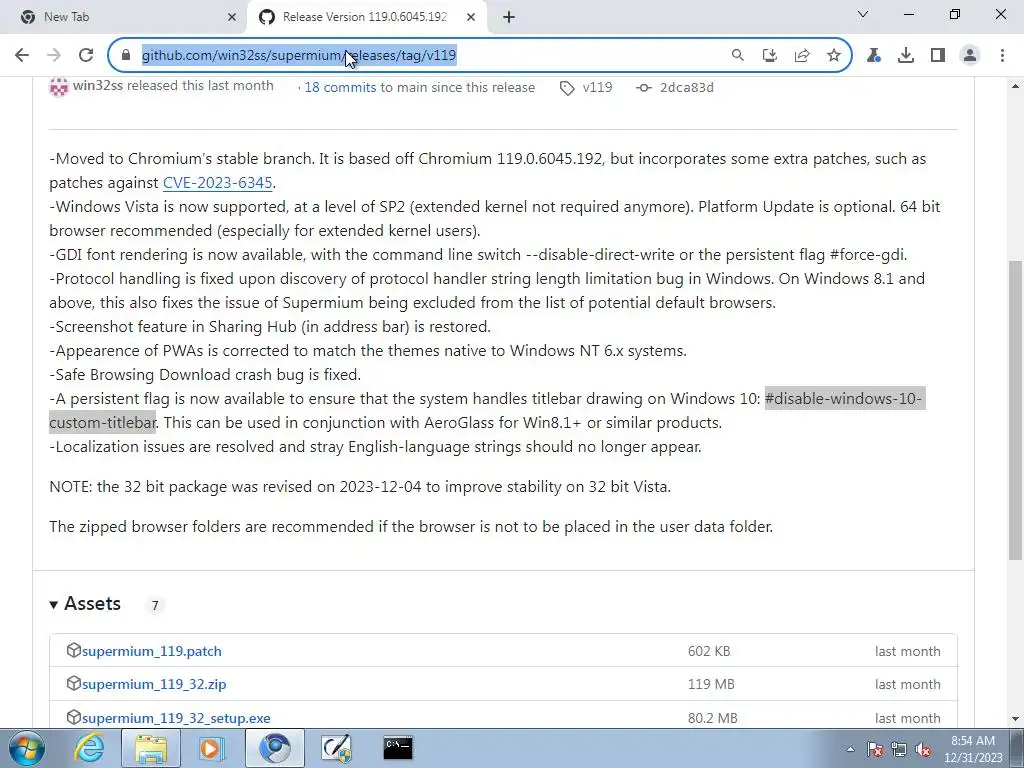Click the package icon beside supermium_119_32_setup.exe
The width and height of the screenshot is (1024, 768).
point(73,717)
